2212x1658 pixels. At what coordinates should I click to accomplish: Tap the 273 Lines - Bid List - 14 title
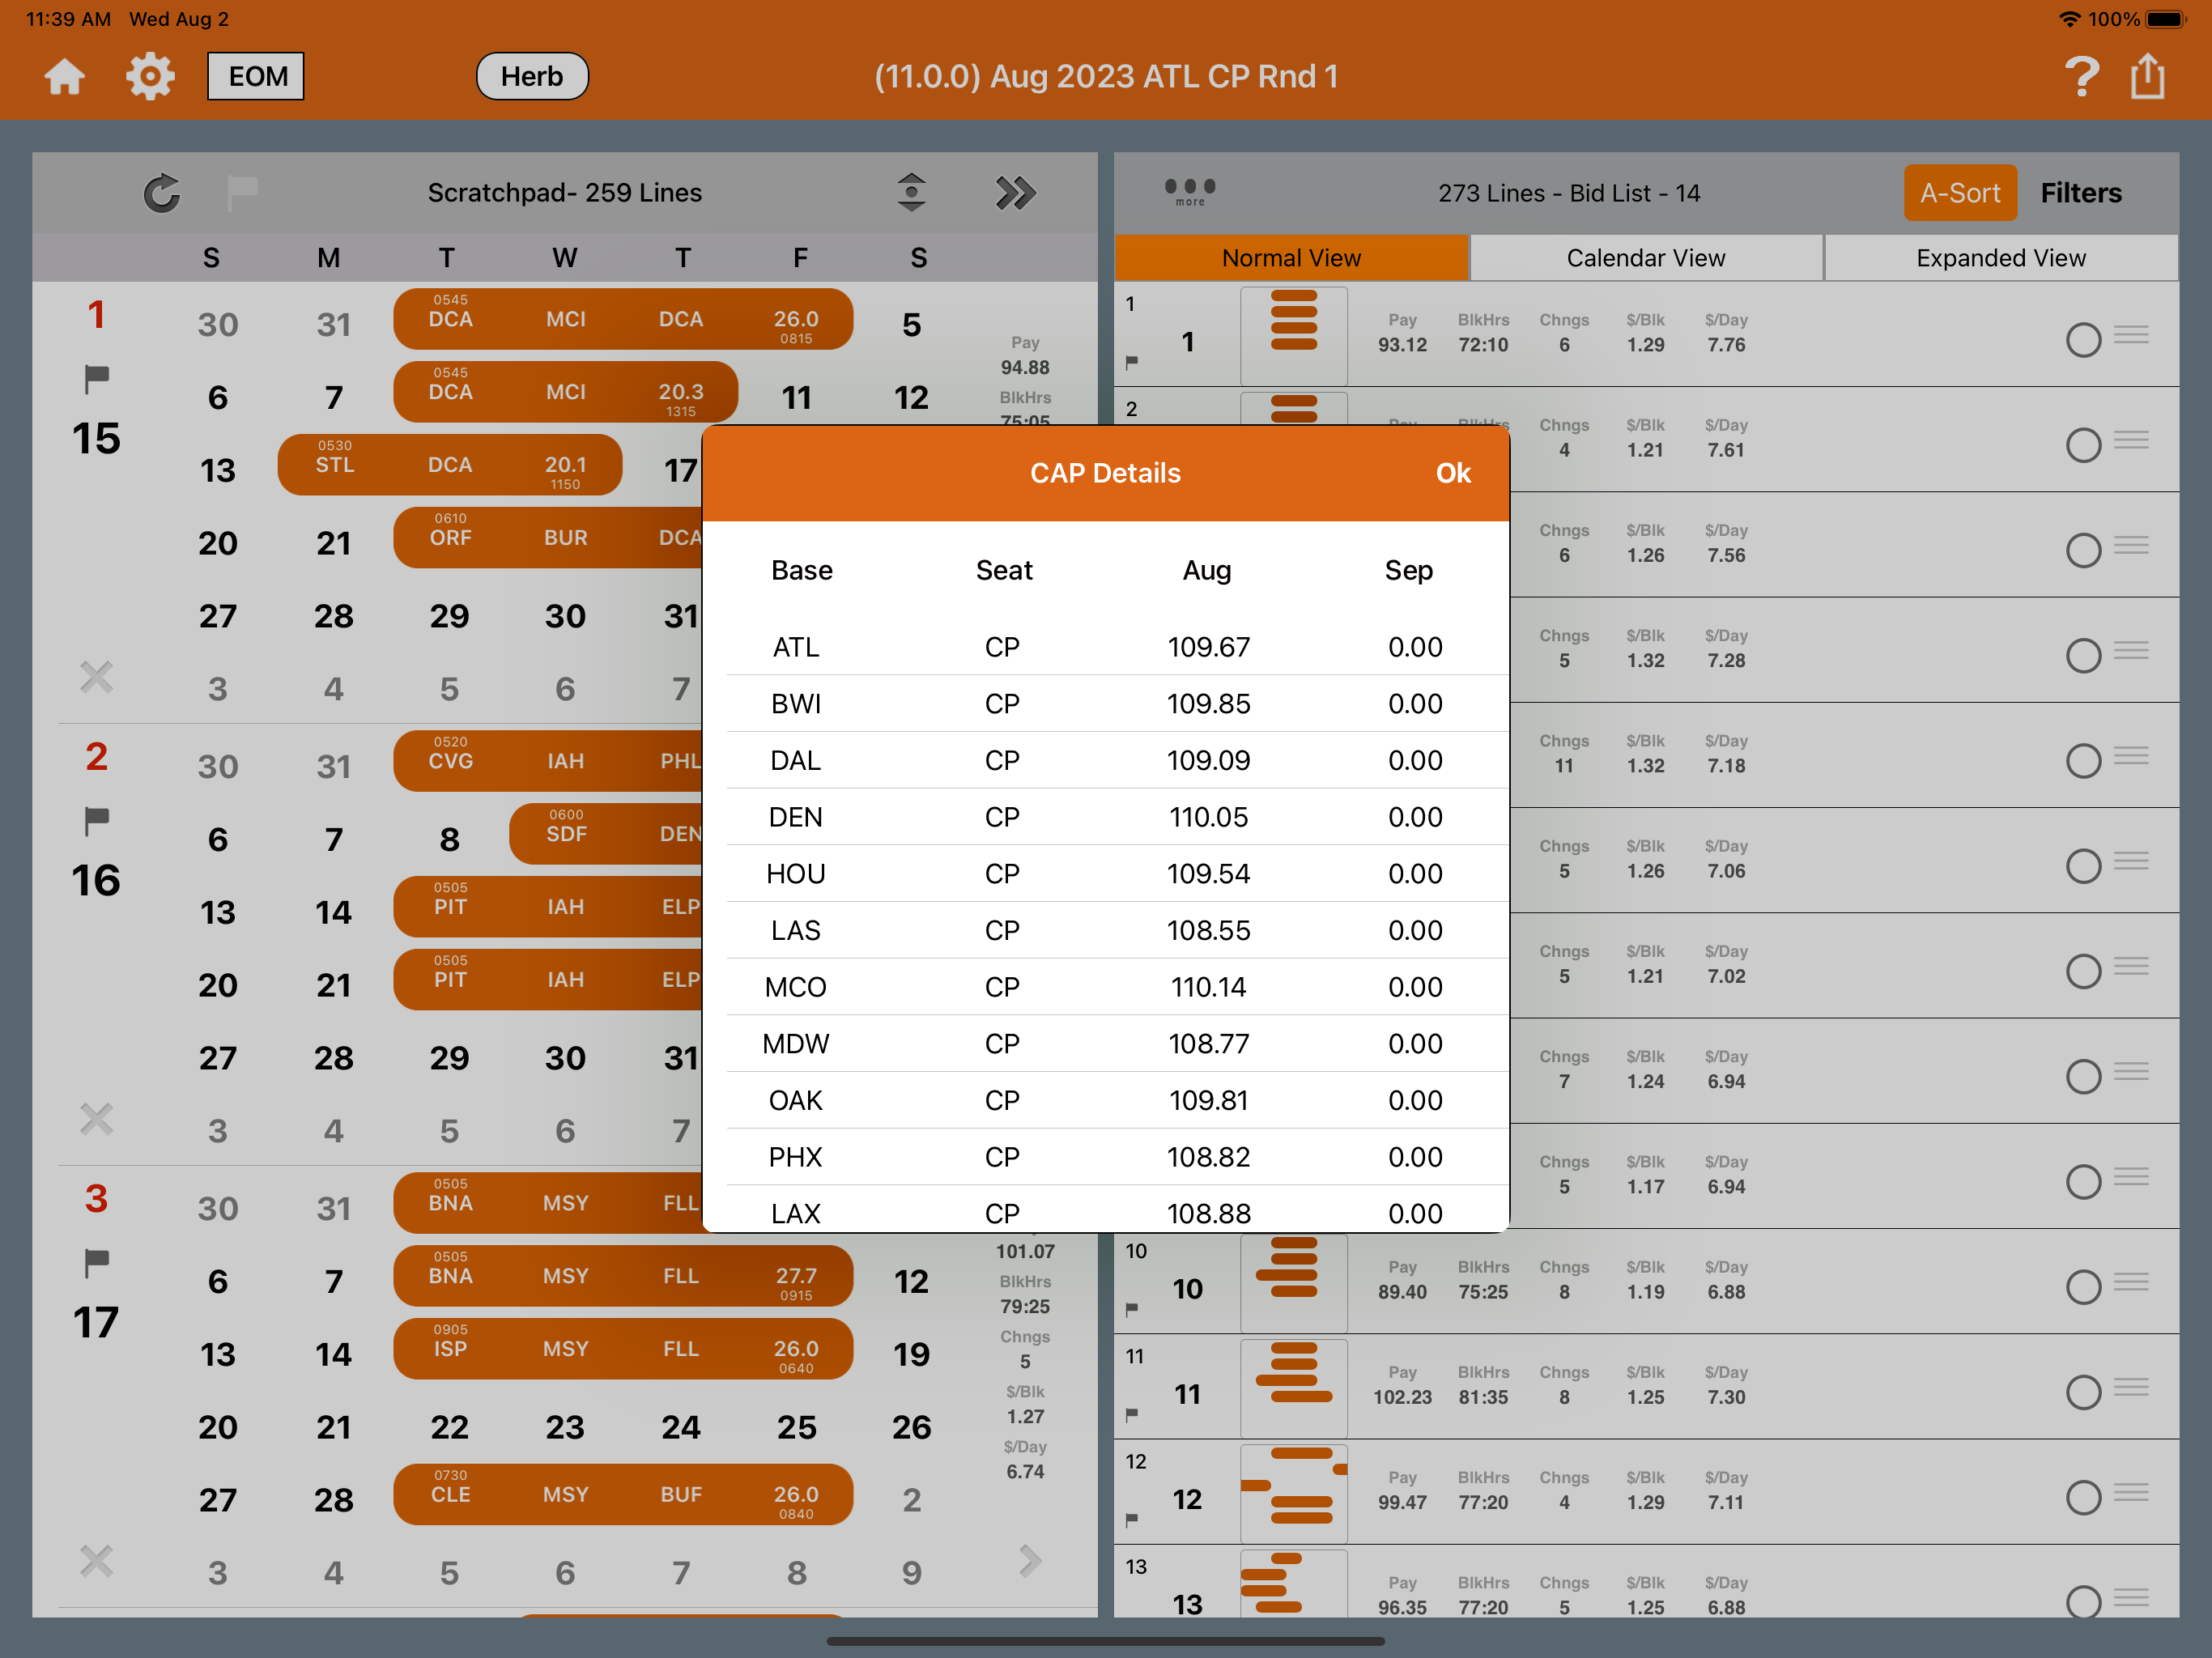coord(1569,193)
